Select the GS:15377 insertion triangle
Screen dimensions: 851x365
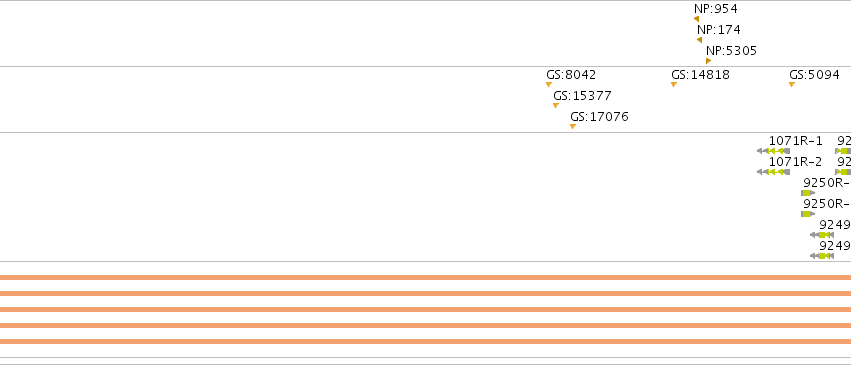556,106
